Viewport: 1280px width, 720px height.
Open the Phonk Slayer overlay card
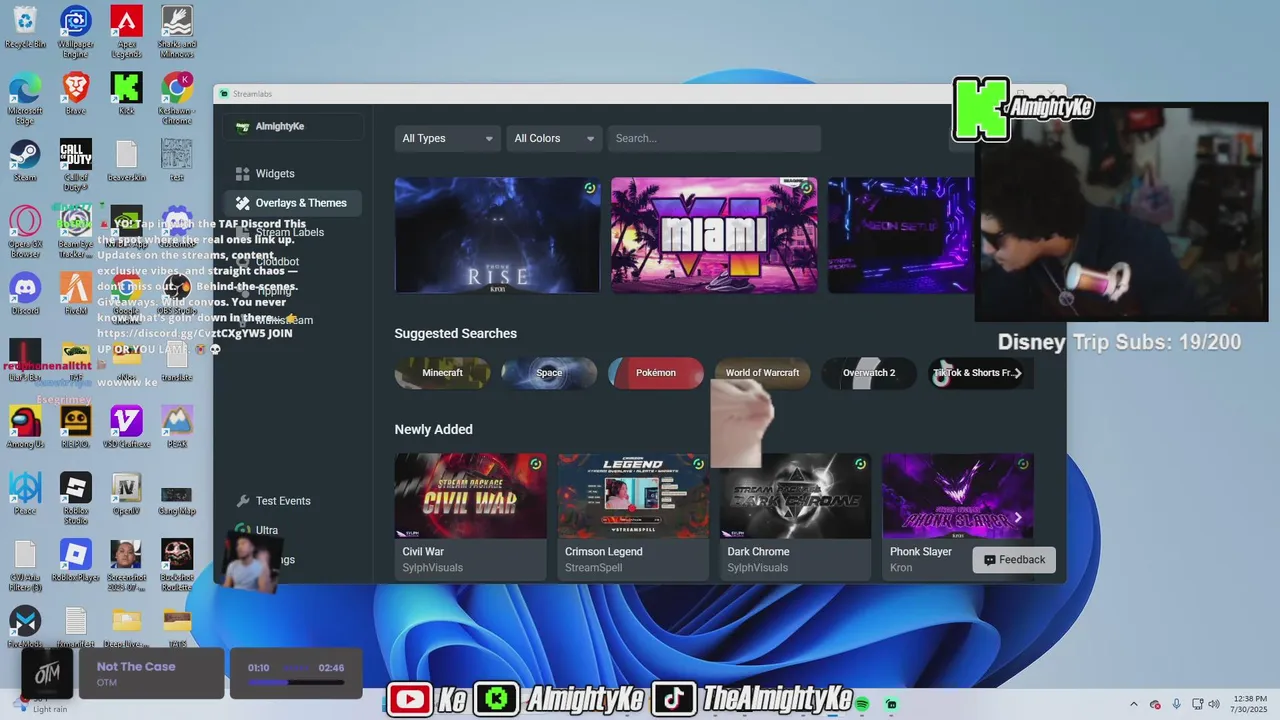[x=958, y=516]
